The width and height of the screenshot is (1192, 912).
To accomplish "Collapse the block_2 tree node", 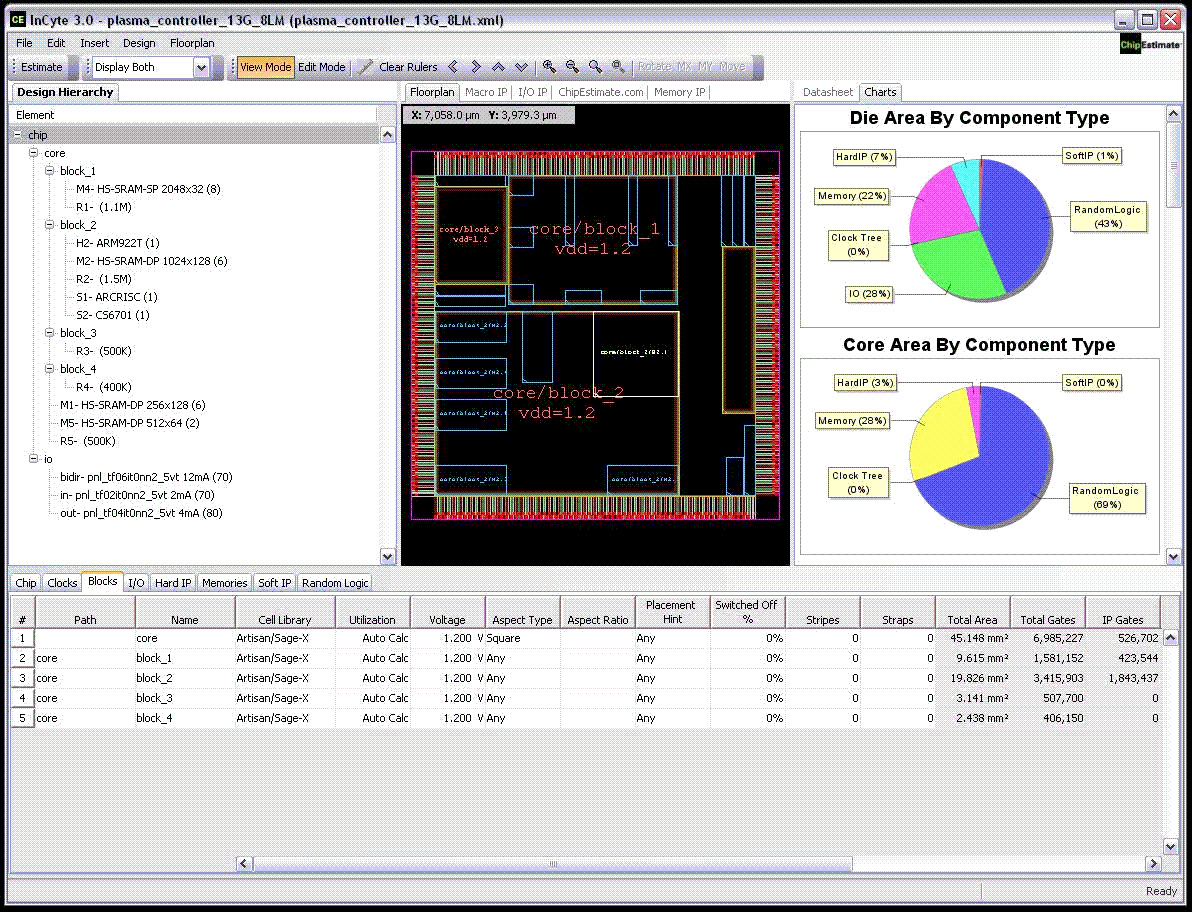I will click(x=49, y=225).
